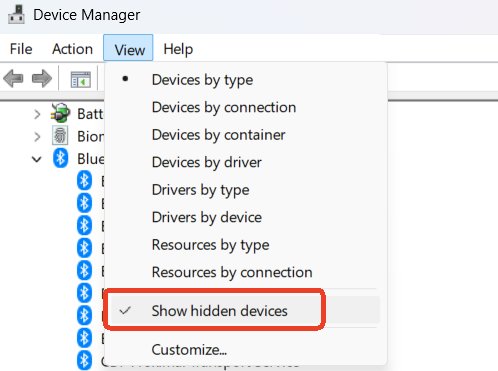Click the Forward arrow toolbar button

42,79
